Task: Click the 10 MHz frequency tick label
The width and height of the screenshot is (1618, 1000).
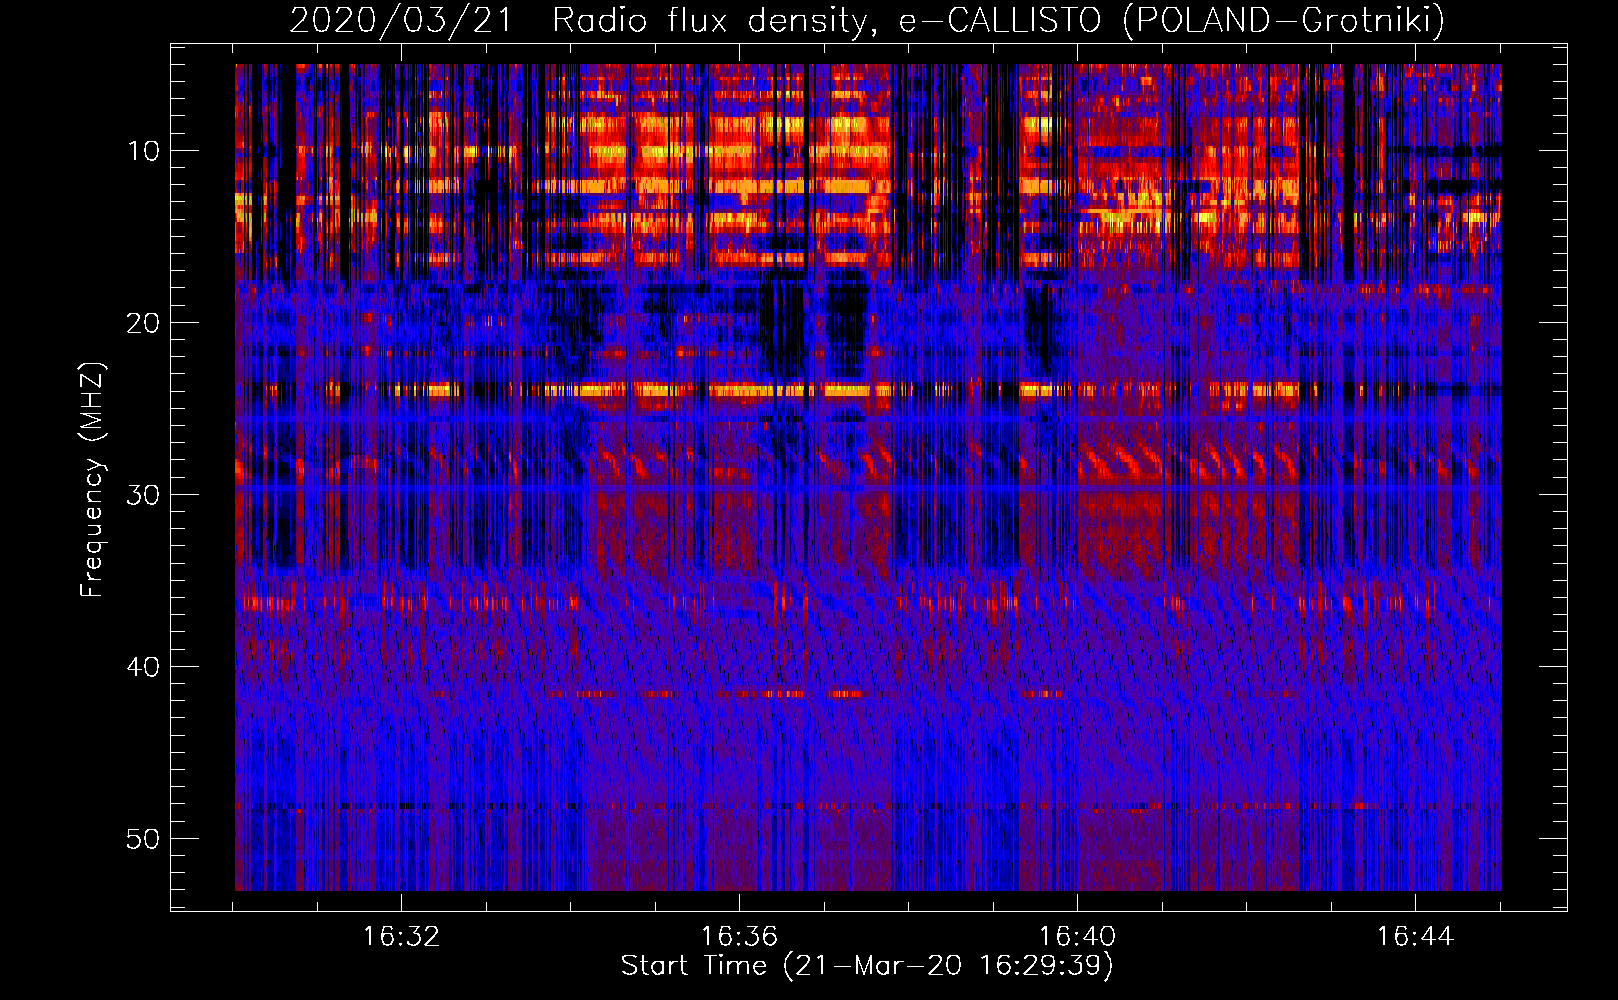Action: (144, 151)
